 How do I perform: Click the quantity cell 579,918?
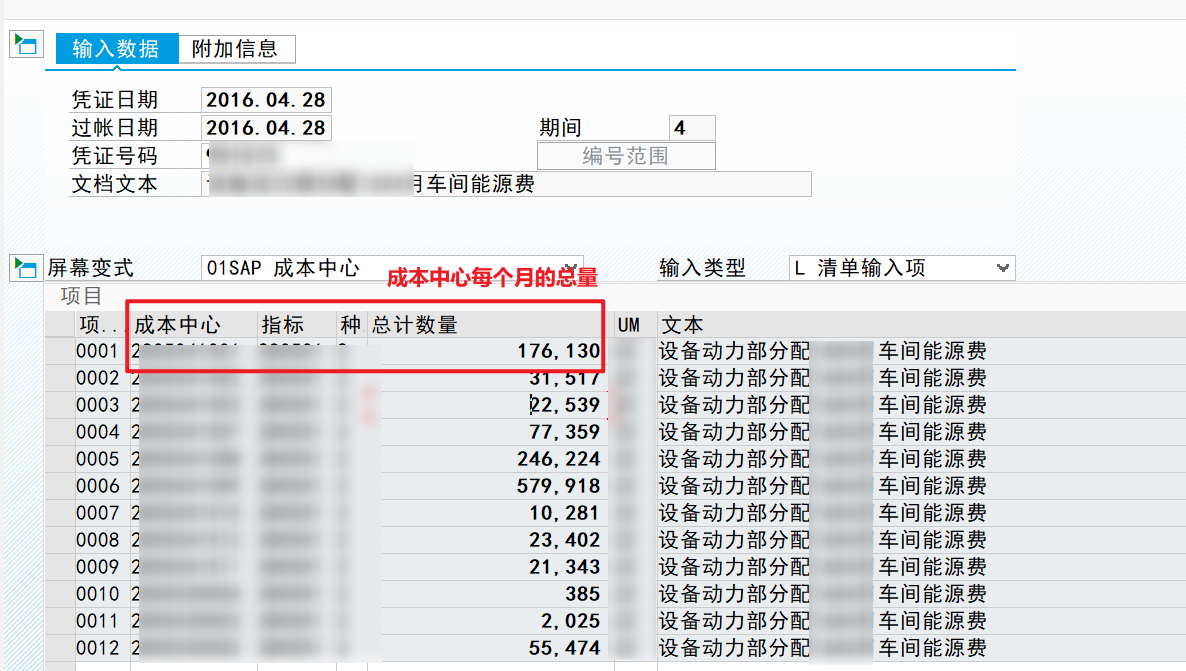(x=488, y=486)
